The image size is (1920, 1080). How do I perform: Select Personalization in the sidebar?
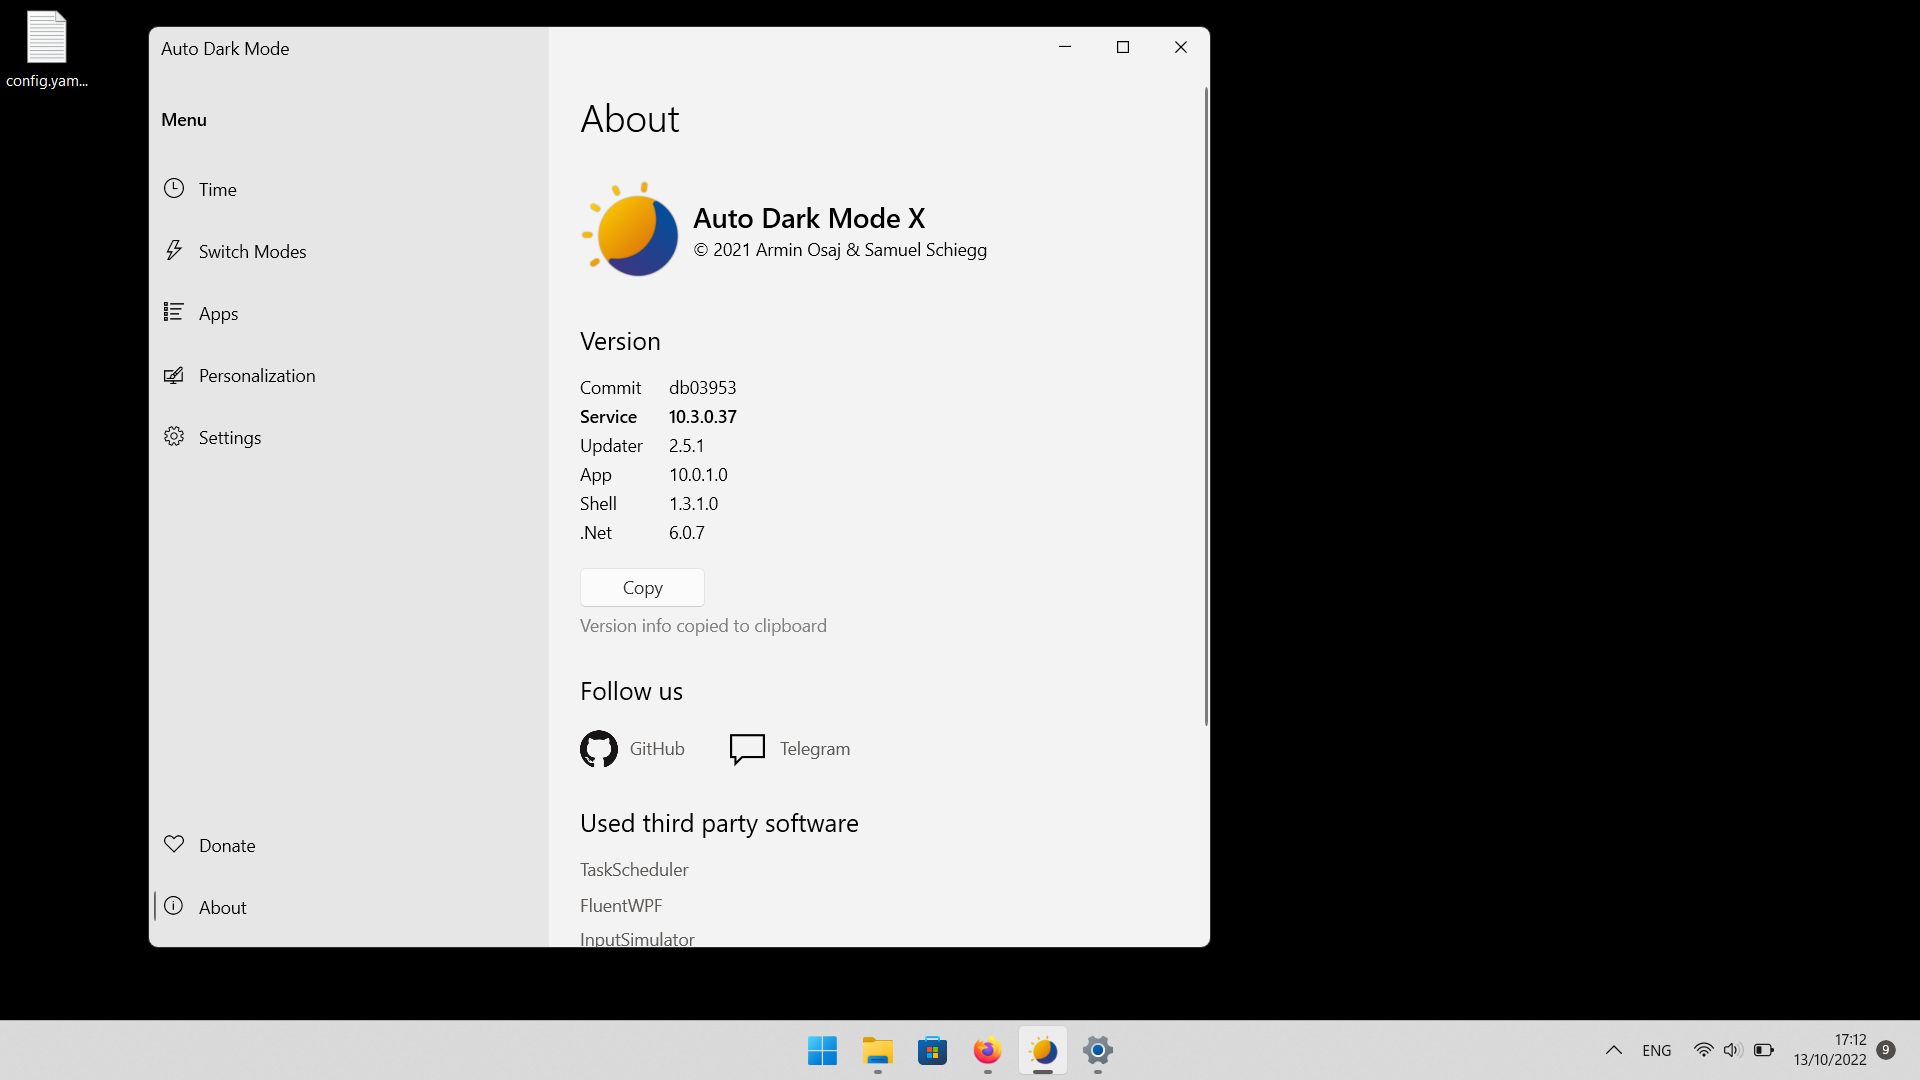click(x=348, y=375)
